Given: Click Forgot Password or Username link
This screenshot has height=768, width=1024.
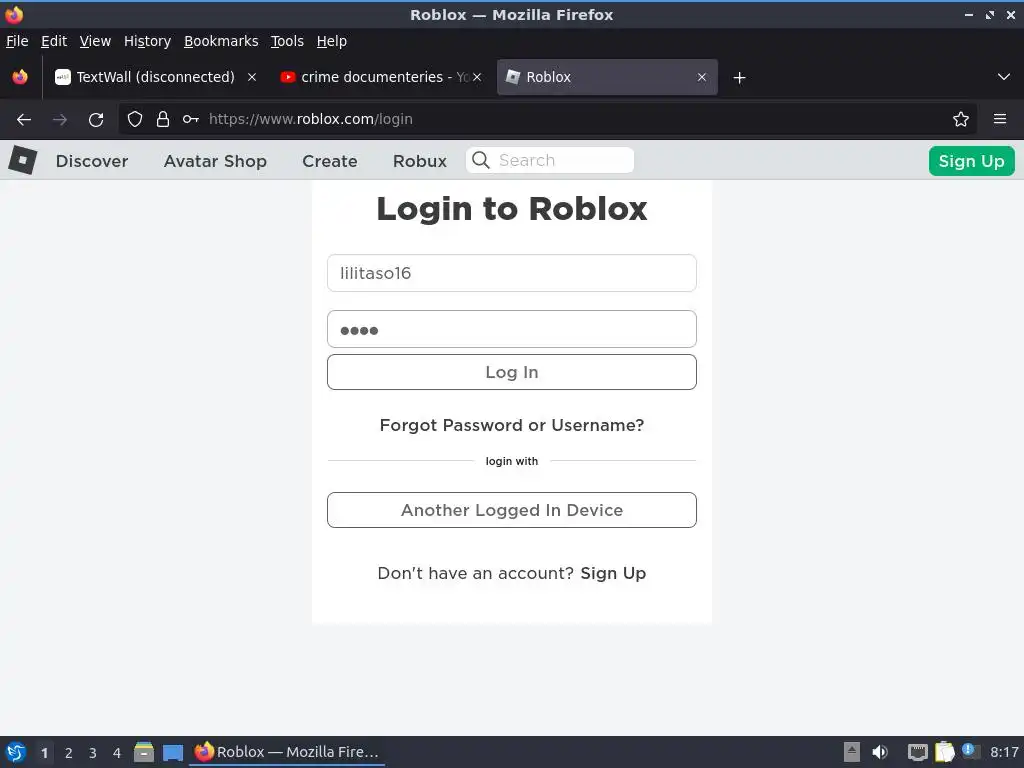Looking at the screenshot, I should tap(511, 425).
